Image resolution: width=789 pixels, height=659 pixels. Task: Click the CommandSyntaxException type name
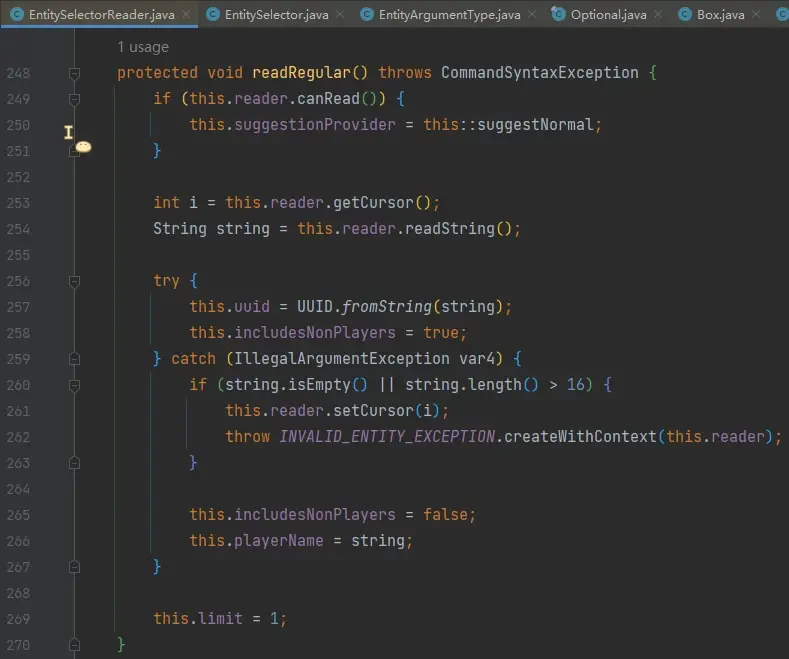540,73
